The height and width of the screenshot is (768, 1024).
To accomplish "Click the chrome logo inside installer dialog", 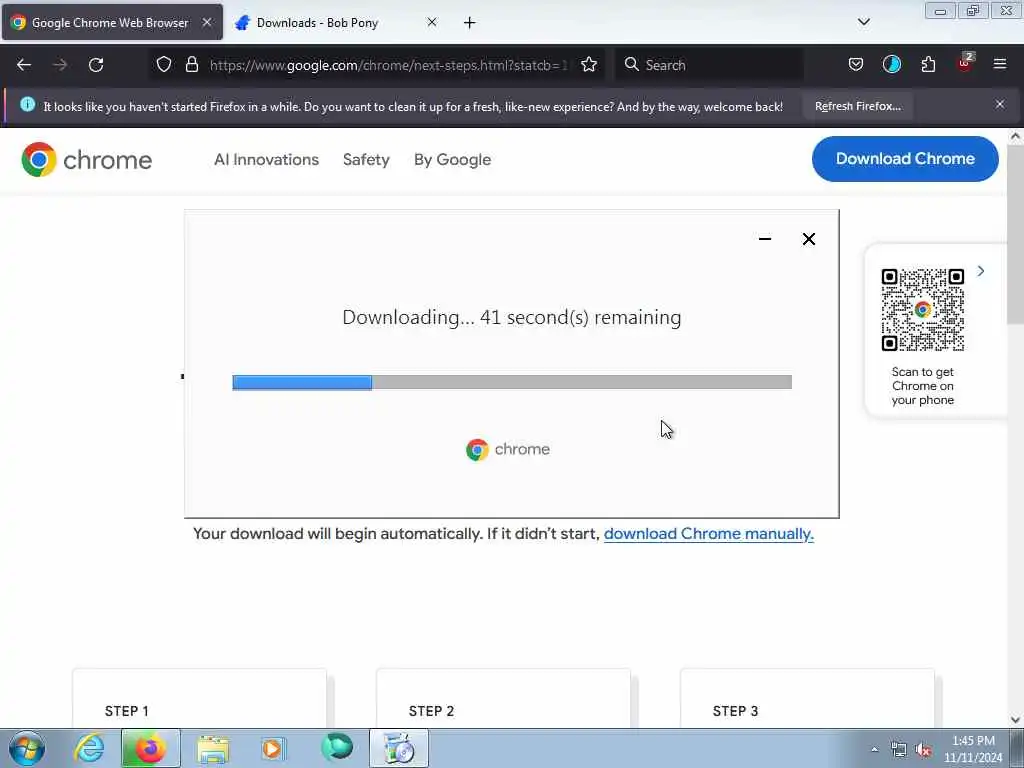I will click(x=507, y=449).
